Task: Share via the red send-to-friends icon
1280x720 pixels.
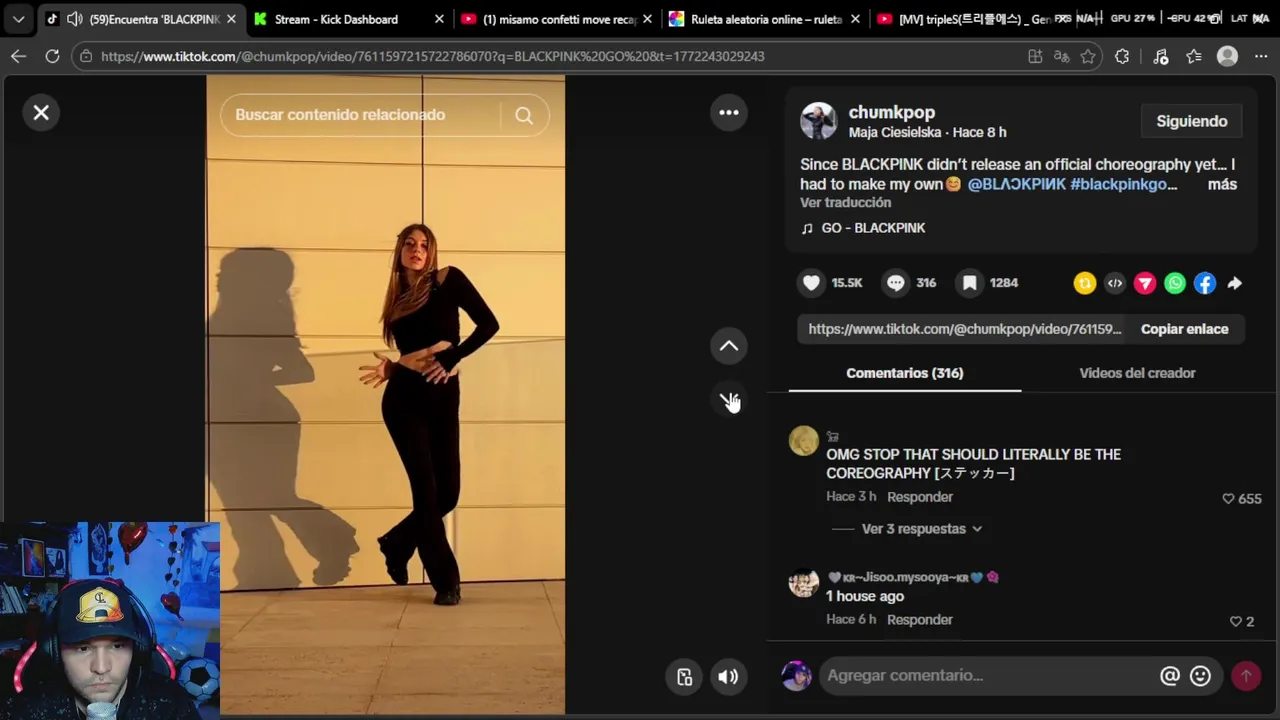Action: [1145, 284]
